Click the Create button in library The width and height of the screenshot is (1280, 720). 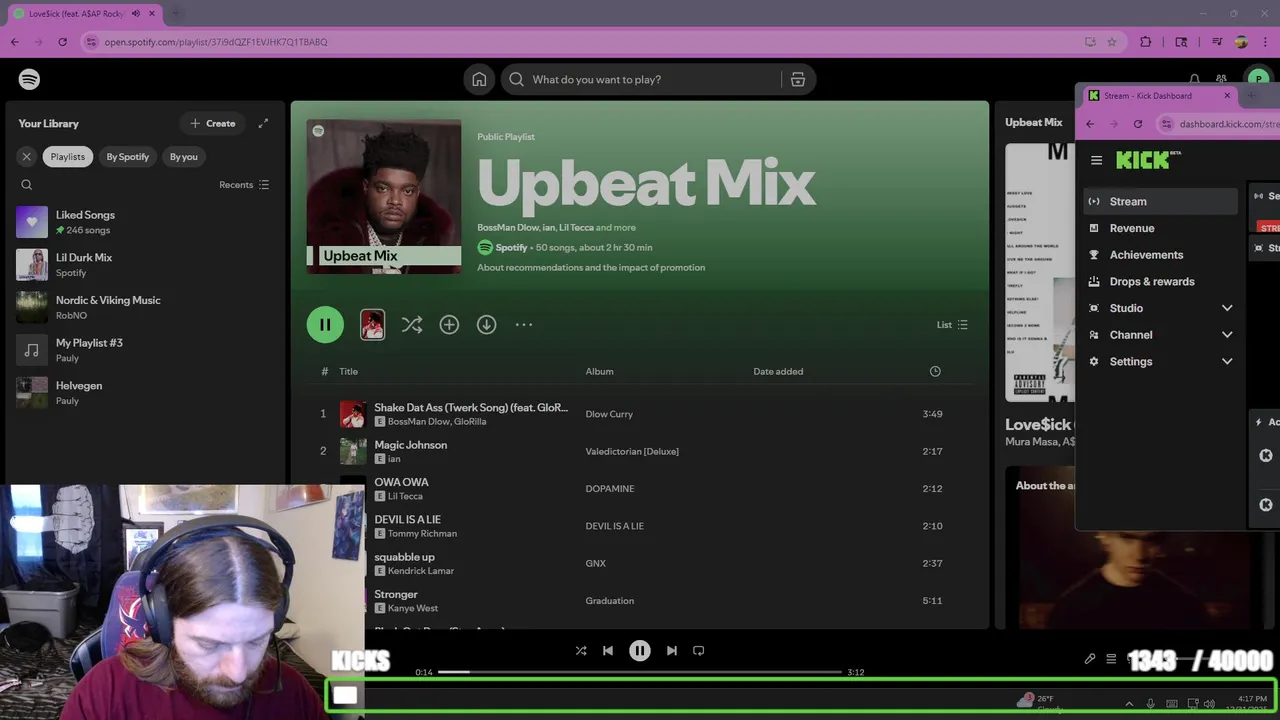coord(212,123)
